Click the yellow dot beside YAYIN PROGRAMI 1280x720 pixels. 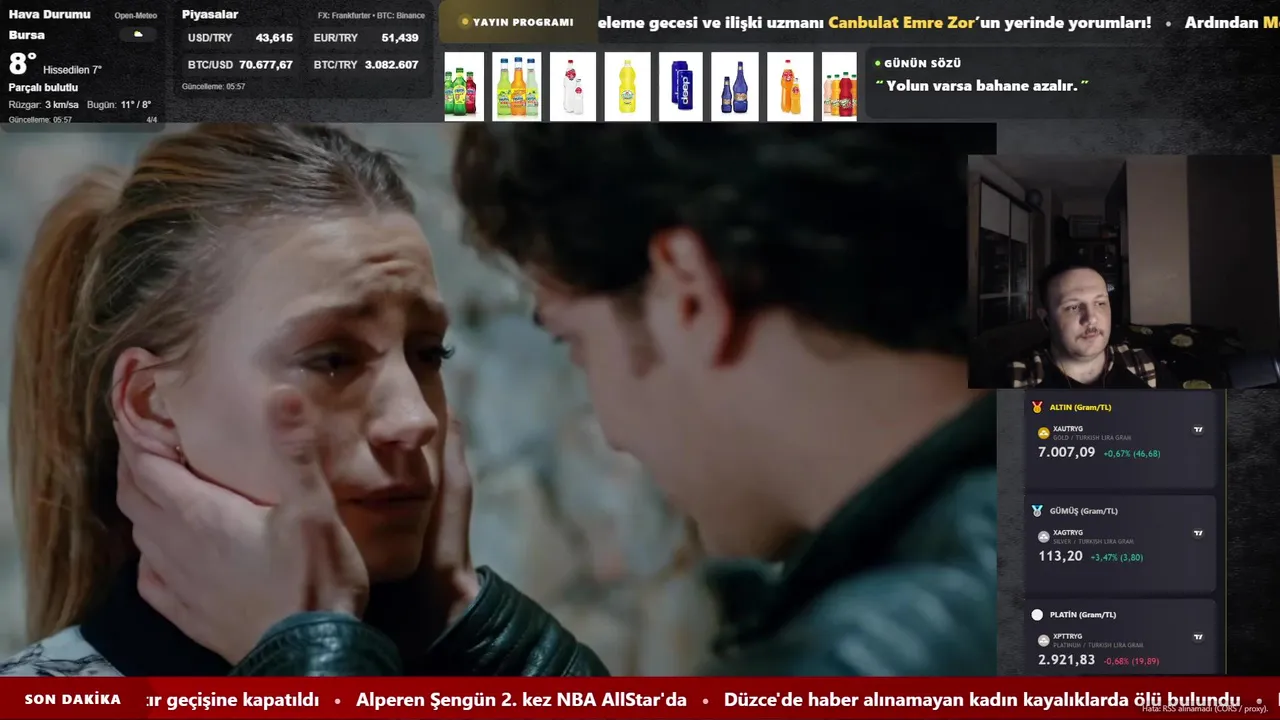click(x=465, y=22)
